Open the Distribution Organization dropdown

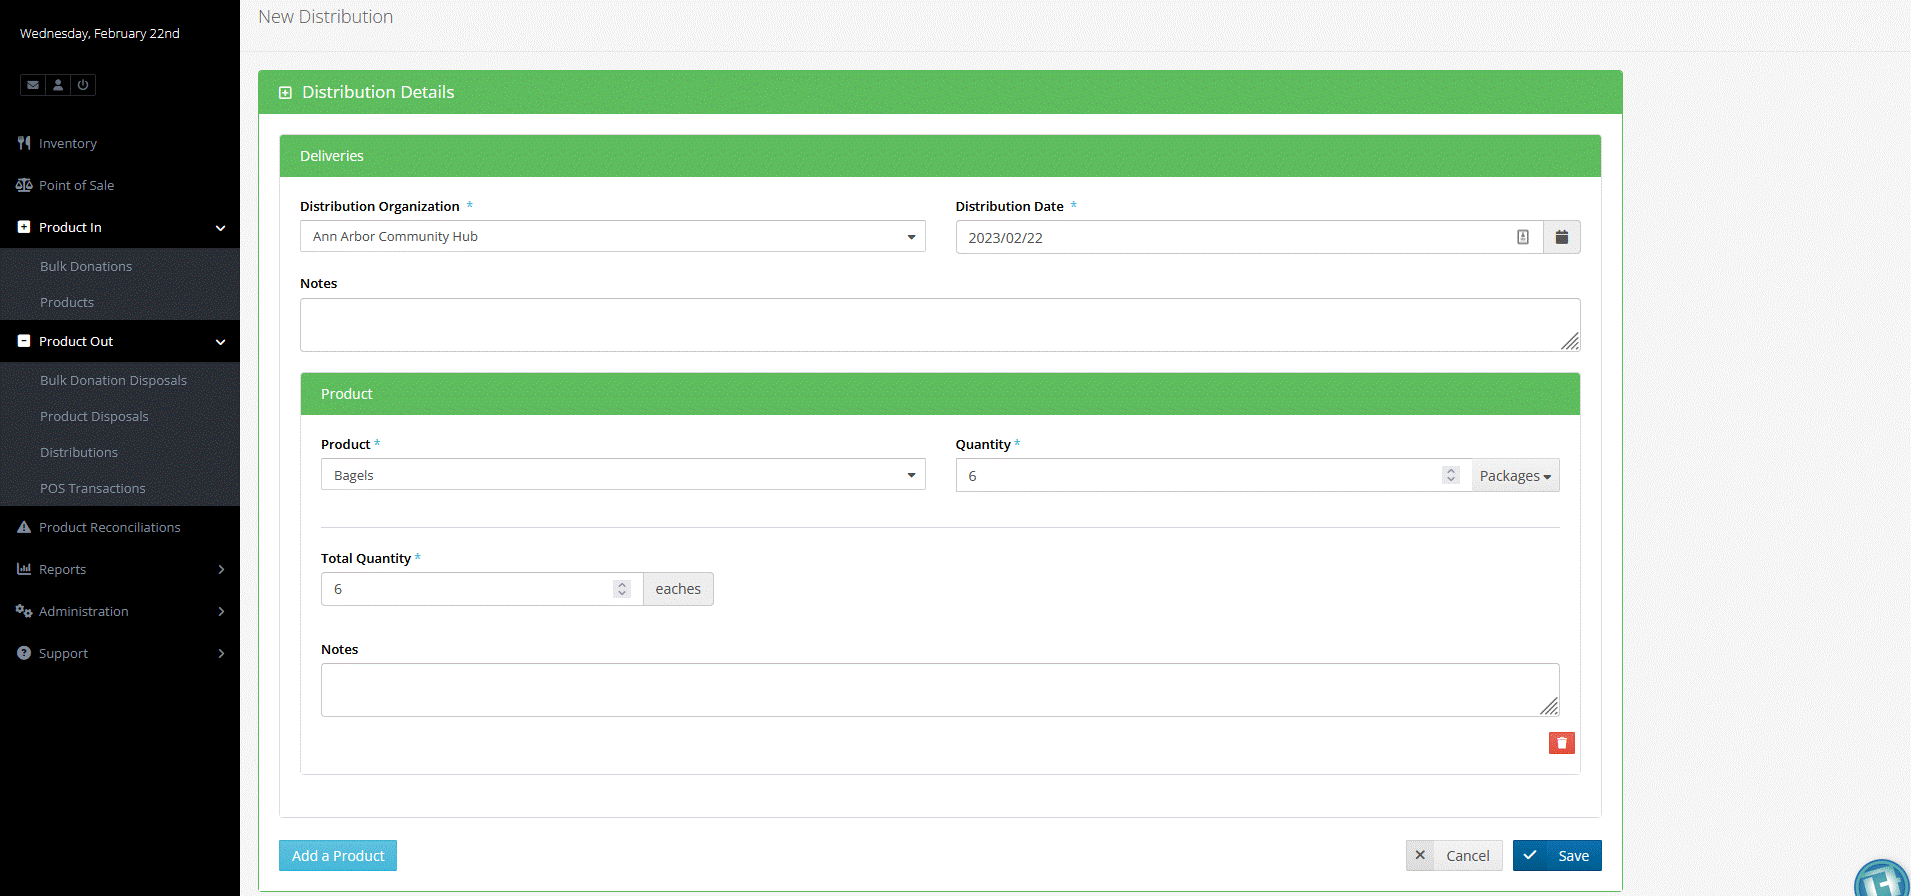612,237
